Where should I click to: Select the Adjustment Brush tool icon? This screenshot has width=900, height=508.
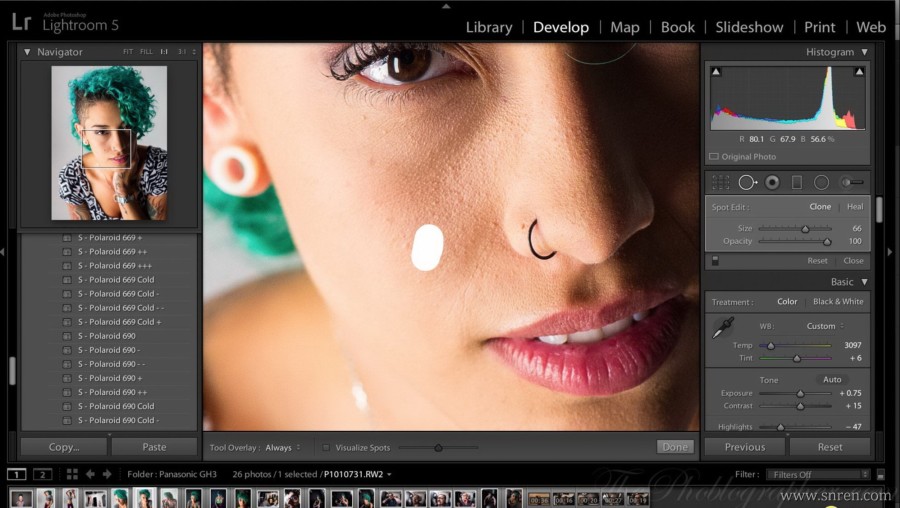[852, 183]
